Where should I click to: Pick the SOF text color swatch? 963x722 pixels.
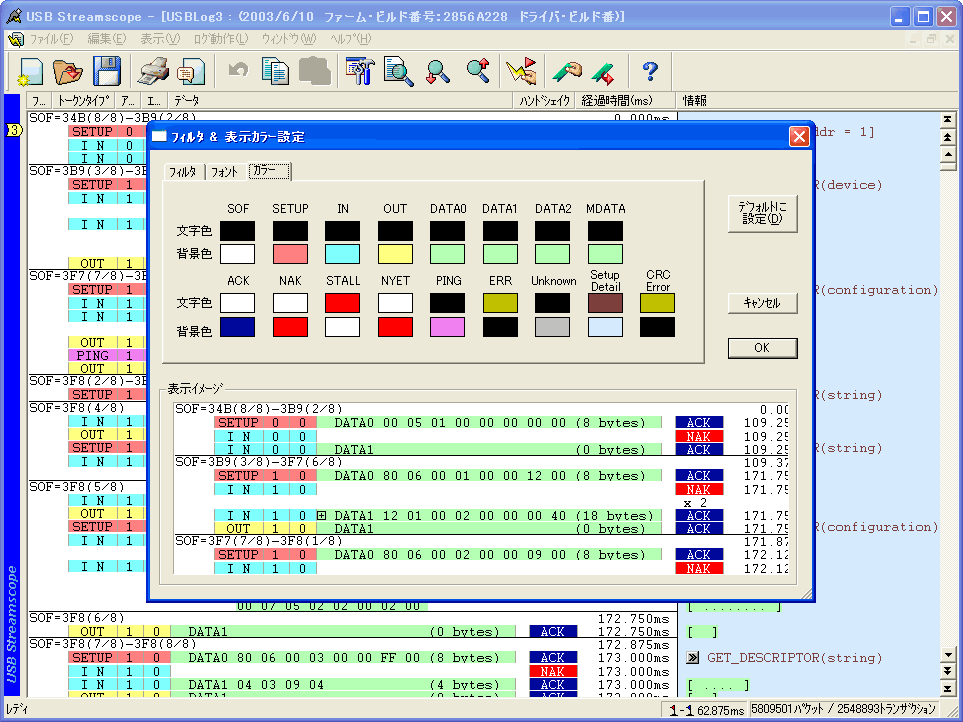coord(237,231)
